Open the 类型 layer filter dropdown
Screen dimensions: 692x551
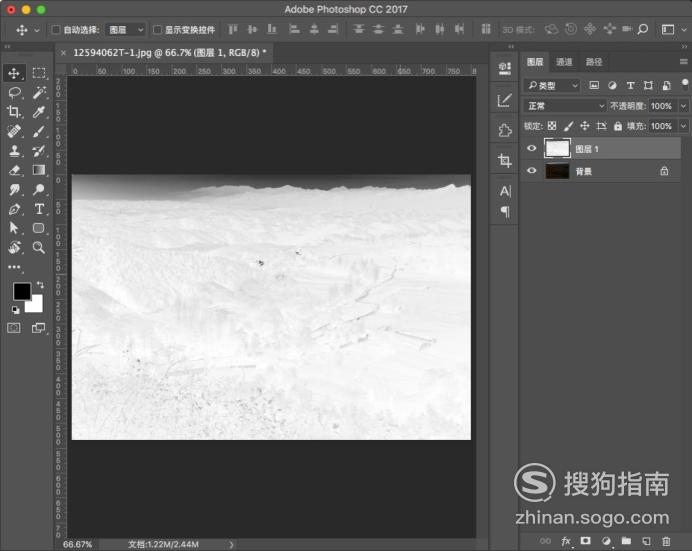[x=552, y=85]
